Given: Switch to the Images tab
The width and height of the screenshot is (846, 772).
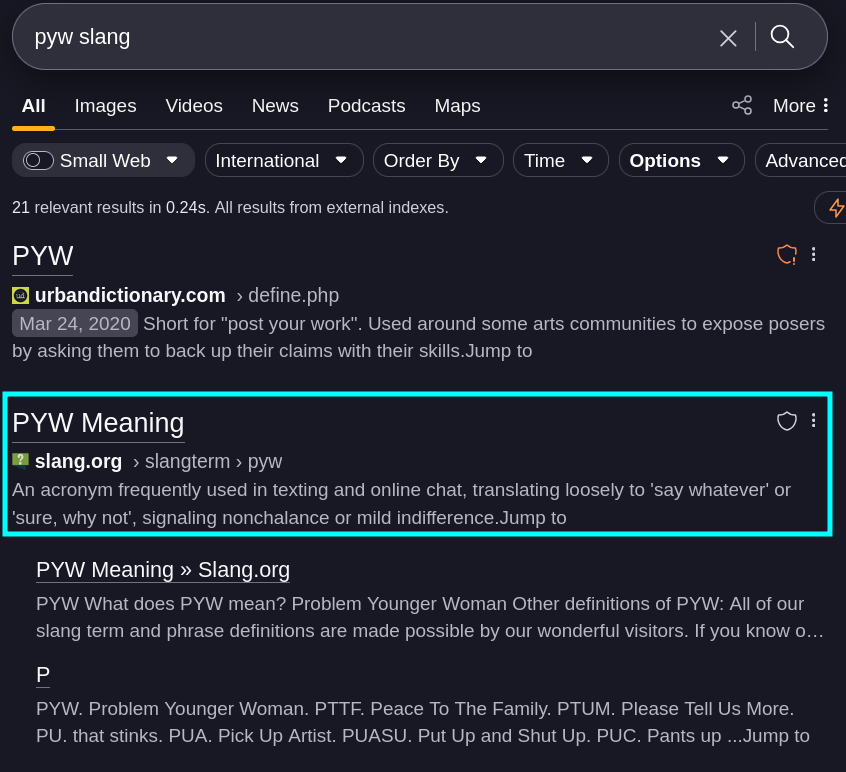Looking at the screenshot, I should tap(105, 106).
